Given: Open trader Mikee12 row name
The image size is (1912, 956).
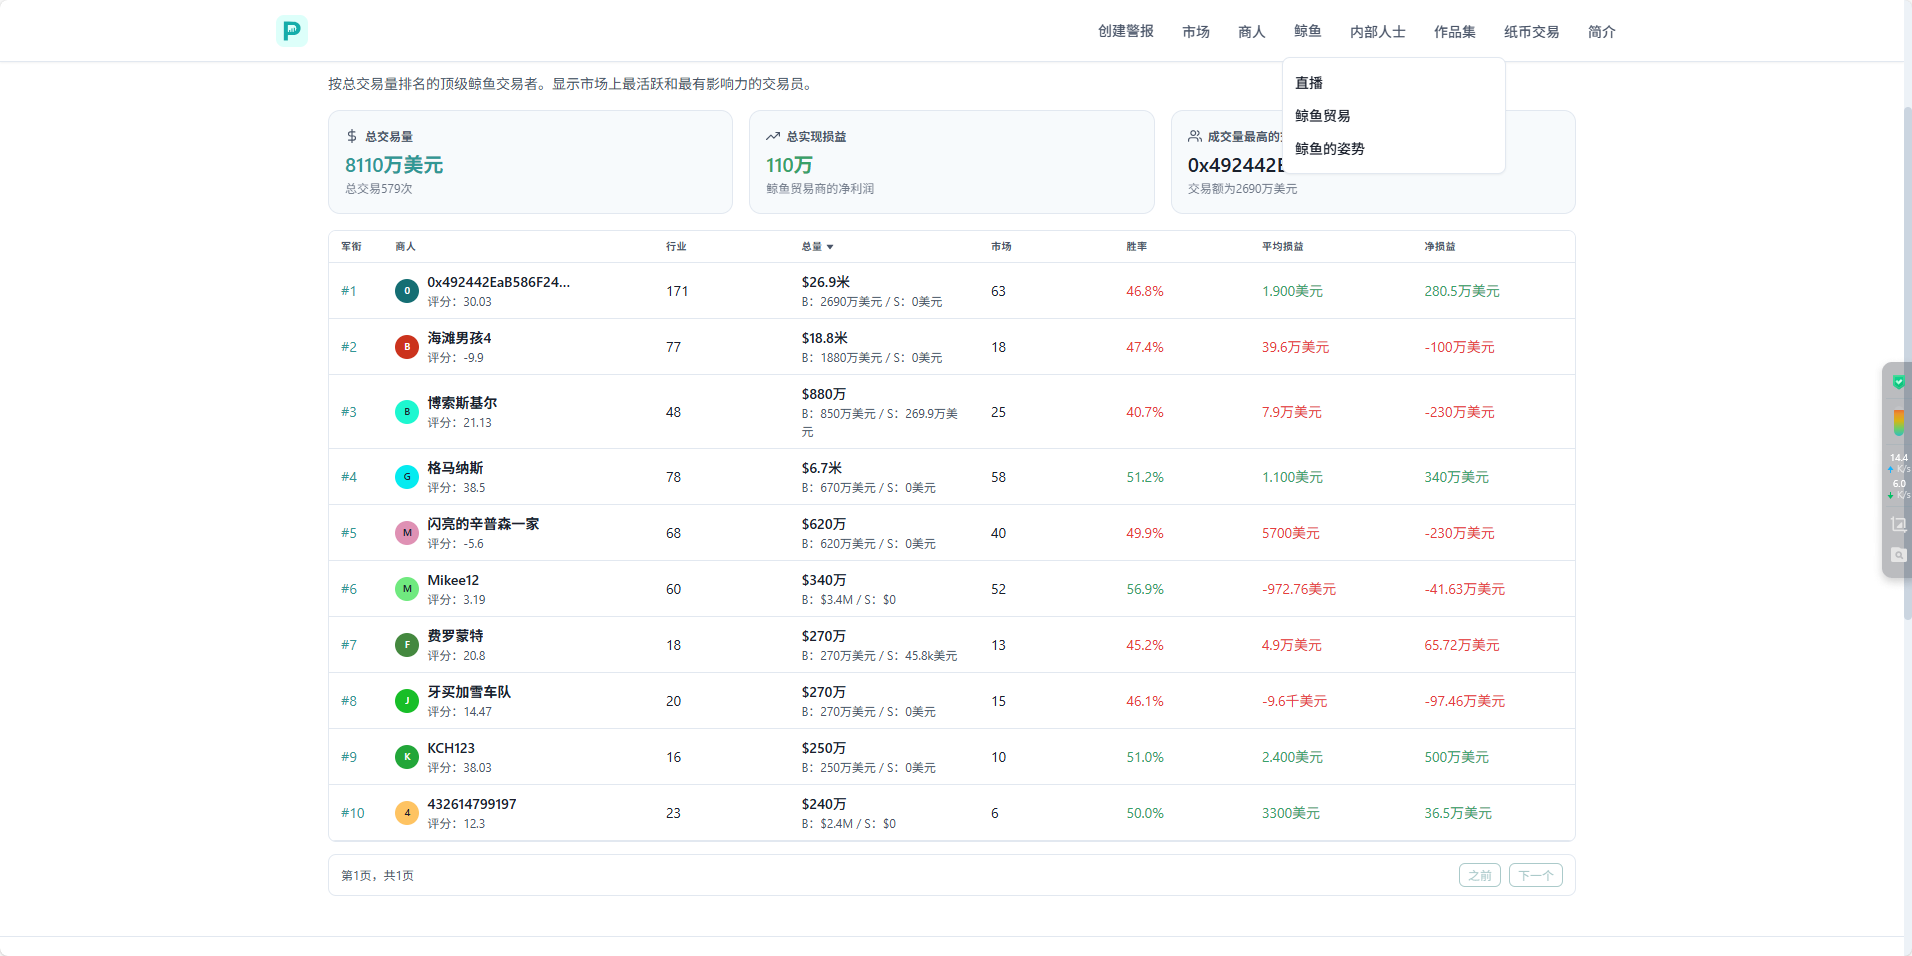Looking at the screenshot, I should (x=453, y=580).
